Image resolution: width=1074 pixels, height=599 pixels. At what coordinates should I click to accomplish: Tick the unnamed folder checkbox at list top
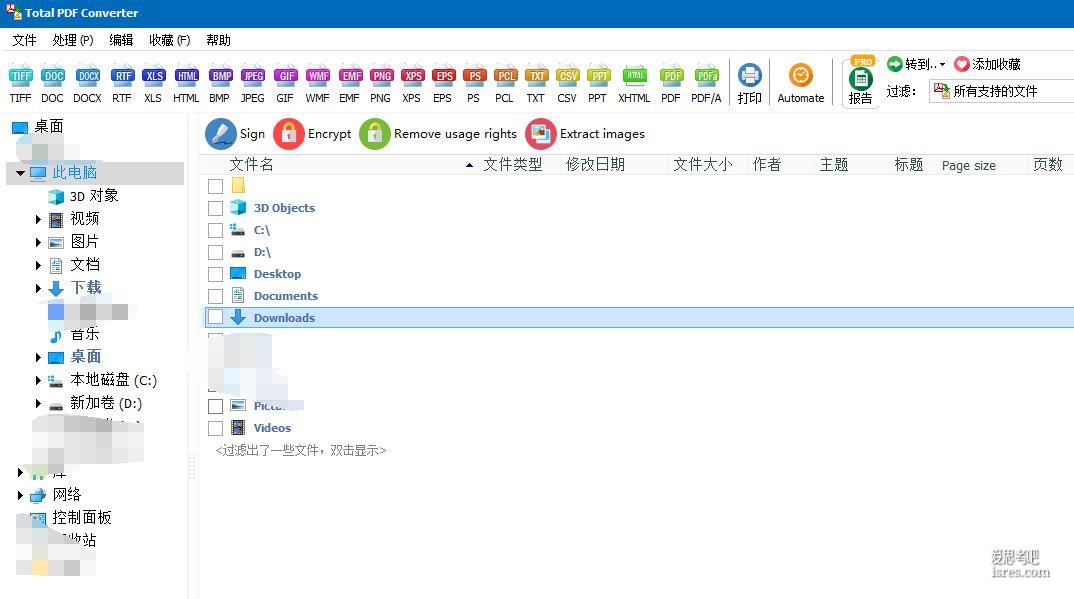tap(215, 186)
